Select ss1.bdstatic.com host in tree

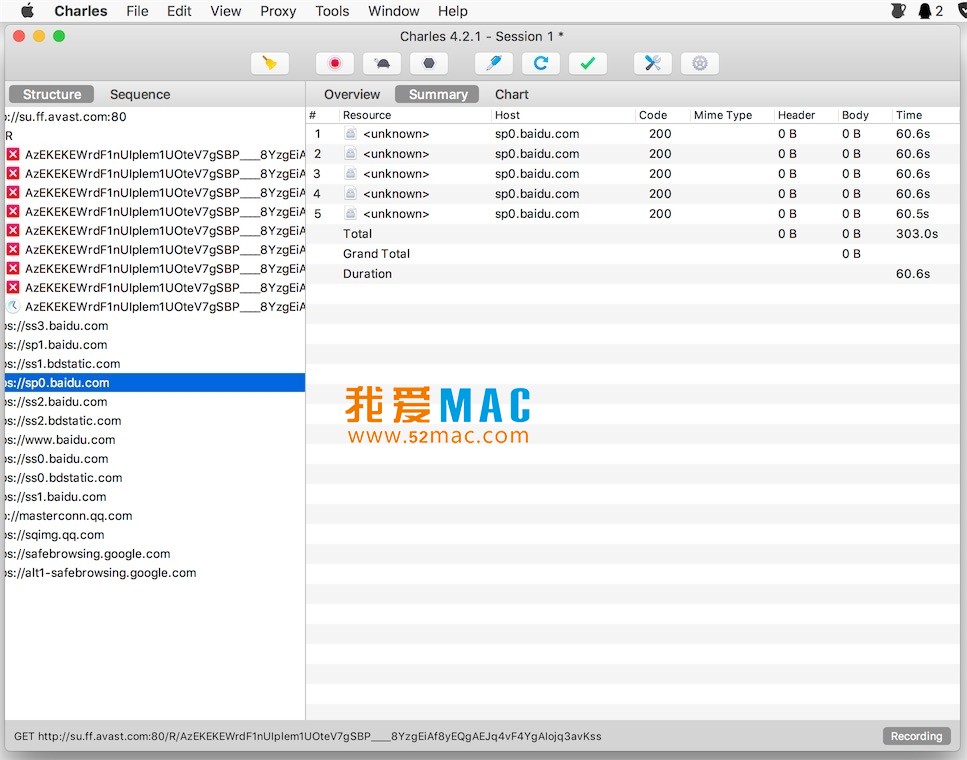63,364
